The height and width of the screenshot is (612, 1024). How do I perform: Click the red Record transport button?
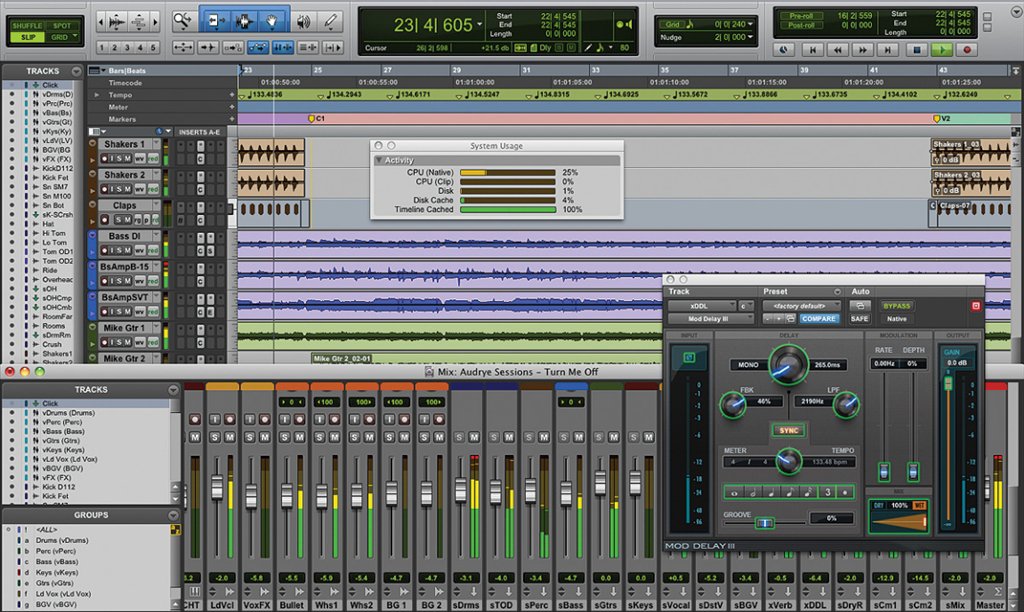click(966, 49)
